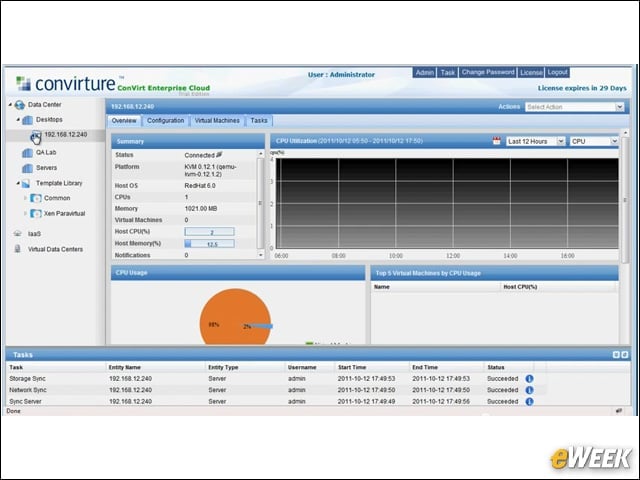
Task: Click the Task button in top bar
Action: tap(447, 73)
